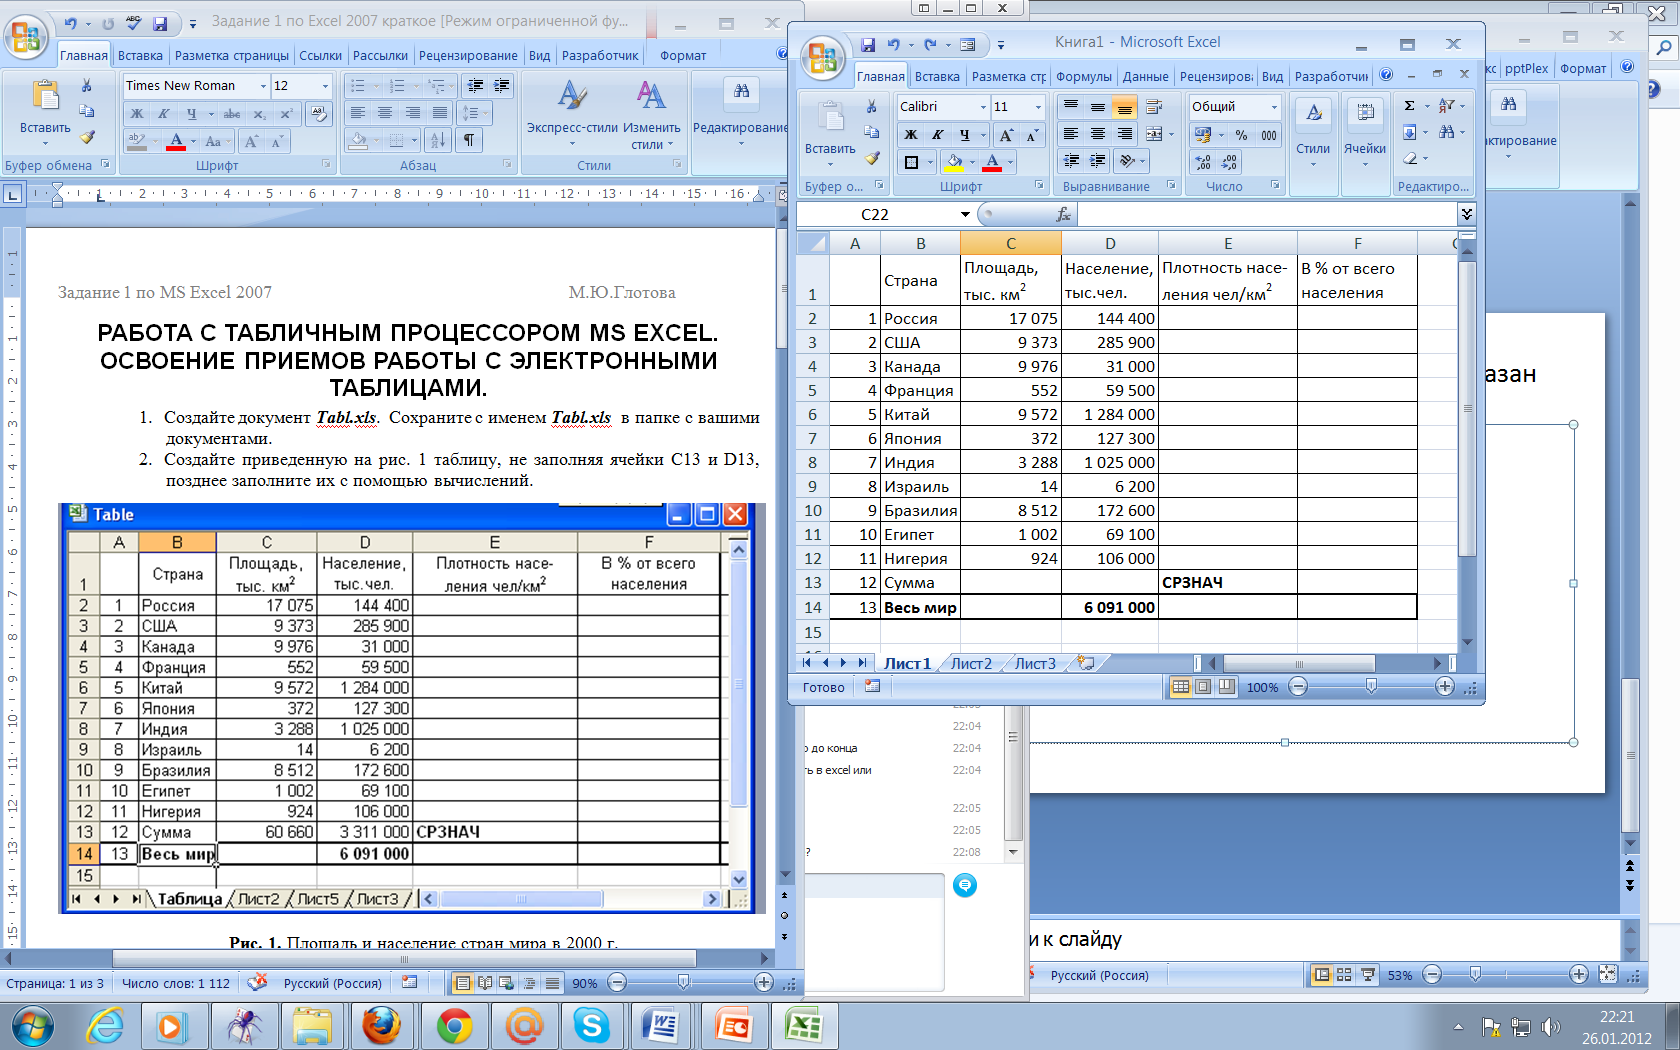Click Save icon in Excel quick access toolbar
The height and width of the screenshot is (1050, 1680).
[x=867, y=44]
